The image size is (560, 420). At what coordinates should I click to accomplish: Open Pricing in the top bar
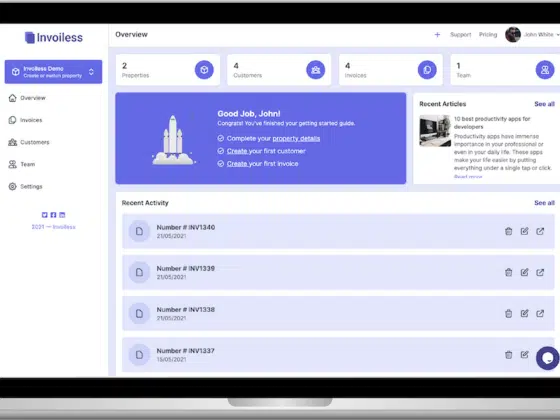[488, 35]
